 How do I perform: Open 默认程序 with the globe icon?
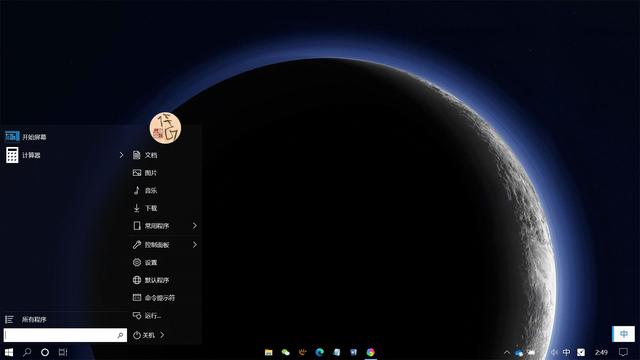pyautogui.click(x=151, y=280)
